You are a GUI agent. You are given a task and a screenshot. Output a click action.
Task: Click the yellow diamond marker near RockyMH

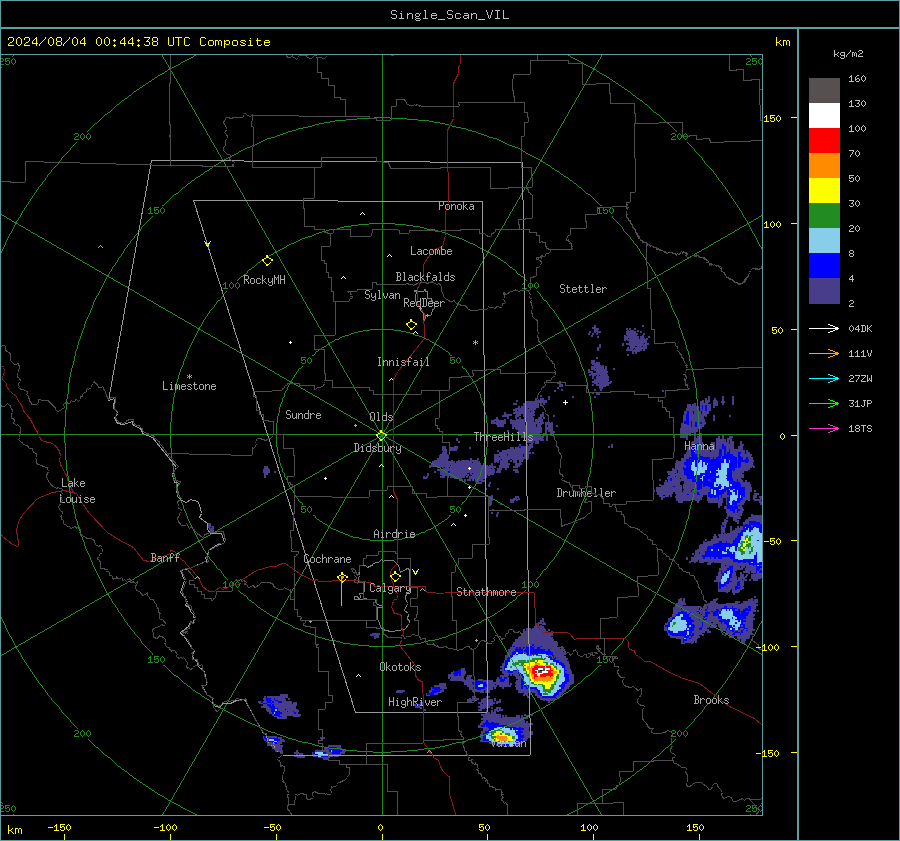click(x=267, y=261)
